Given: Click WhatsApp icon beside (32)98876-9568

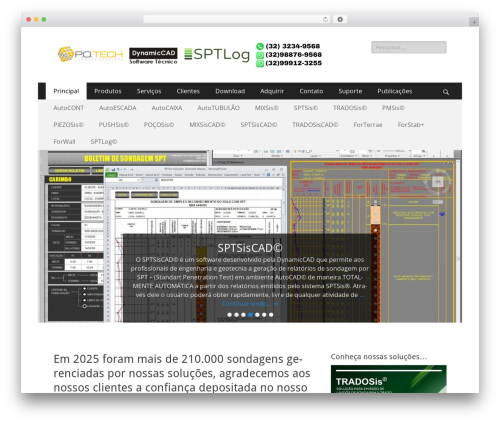Looking at the screenshot, I should click(x=260, y=55).
